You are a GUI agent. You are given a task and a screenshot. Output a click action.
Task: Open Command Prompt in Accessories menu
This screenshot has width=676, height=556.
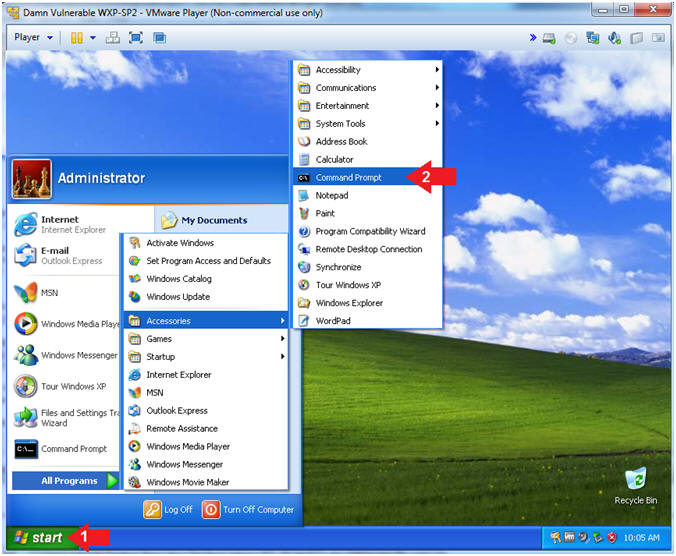coord(368,178)
